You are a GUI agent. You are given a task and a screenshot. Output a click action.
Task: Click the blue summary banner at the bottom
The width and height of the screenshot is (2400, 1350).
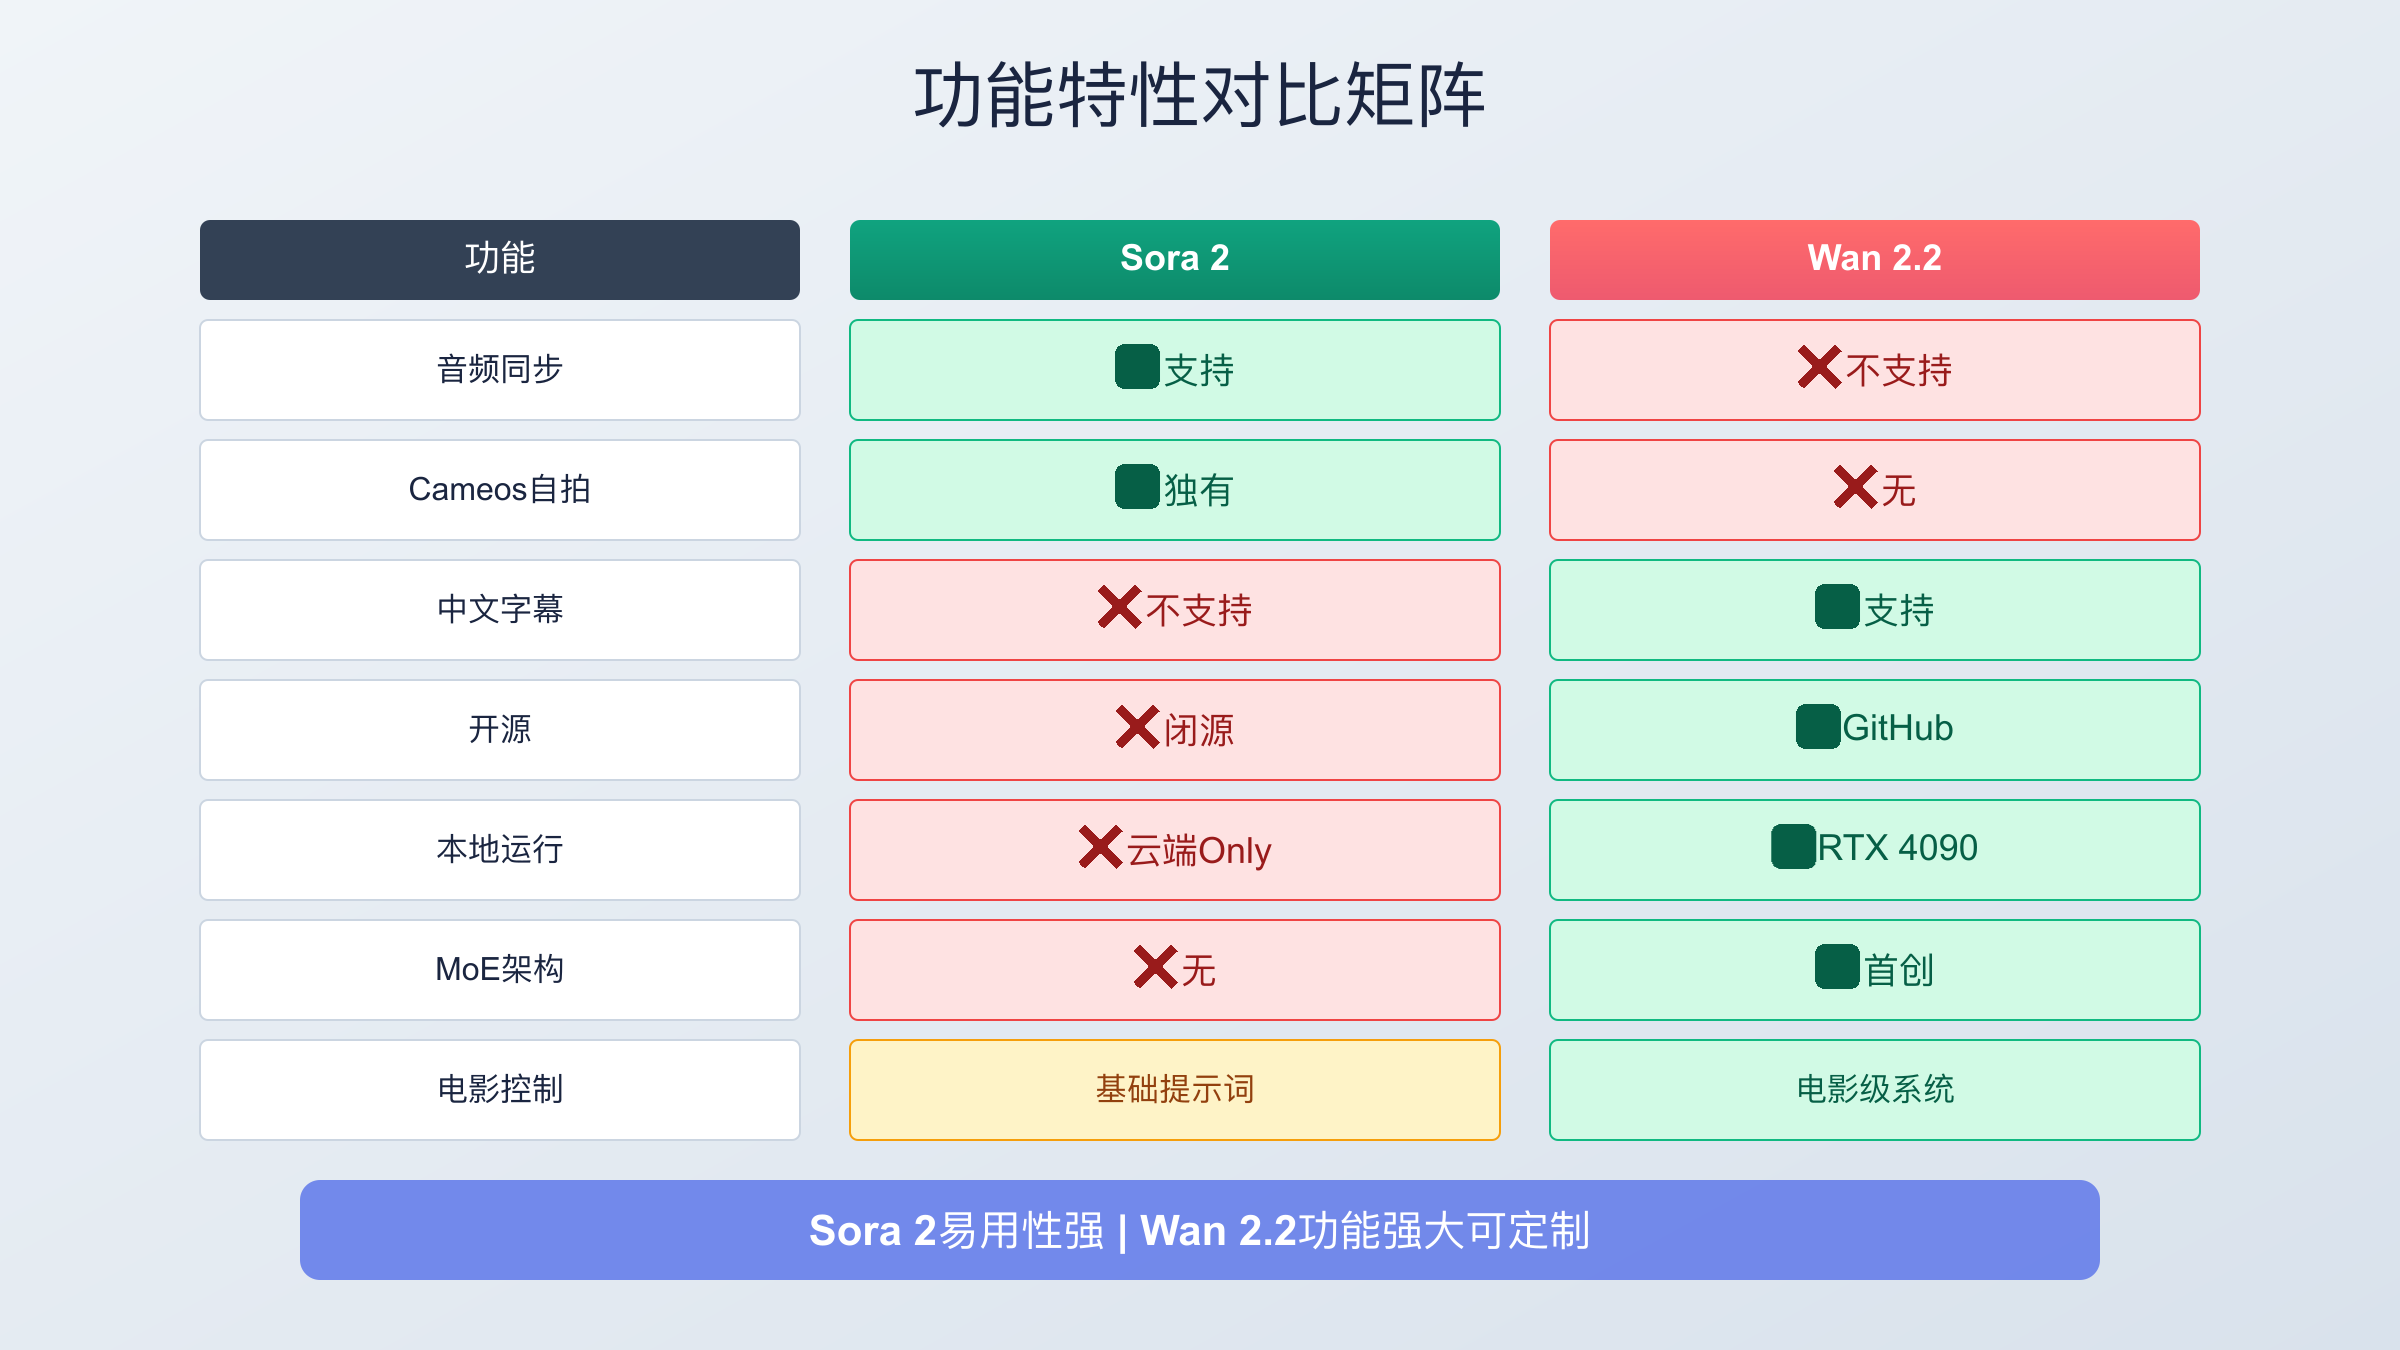tap(1199, 1230)
